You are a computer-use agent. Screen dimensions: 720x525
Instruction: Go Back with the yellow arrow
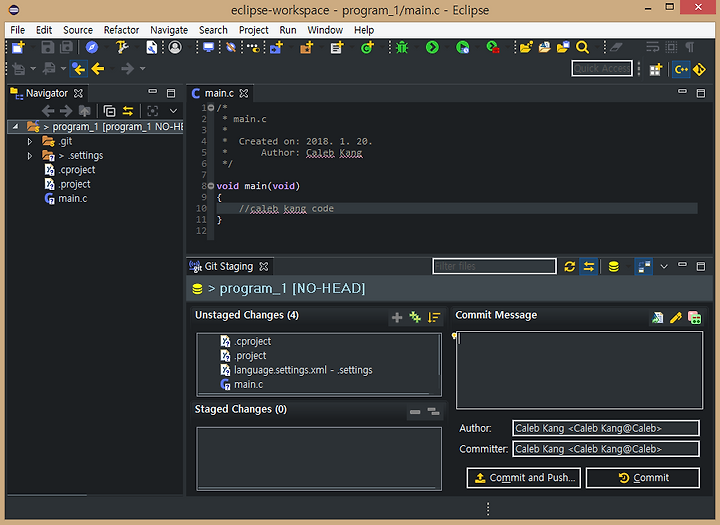[x=98, y=69]
